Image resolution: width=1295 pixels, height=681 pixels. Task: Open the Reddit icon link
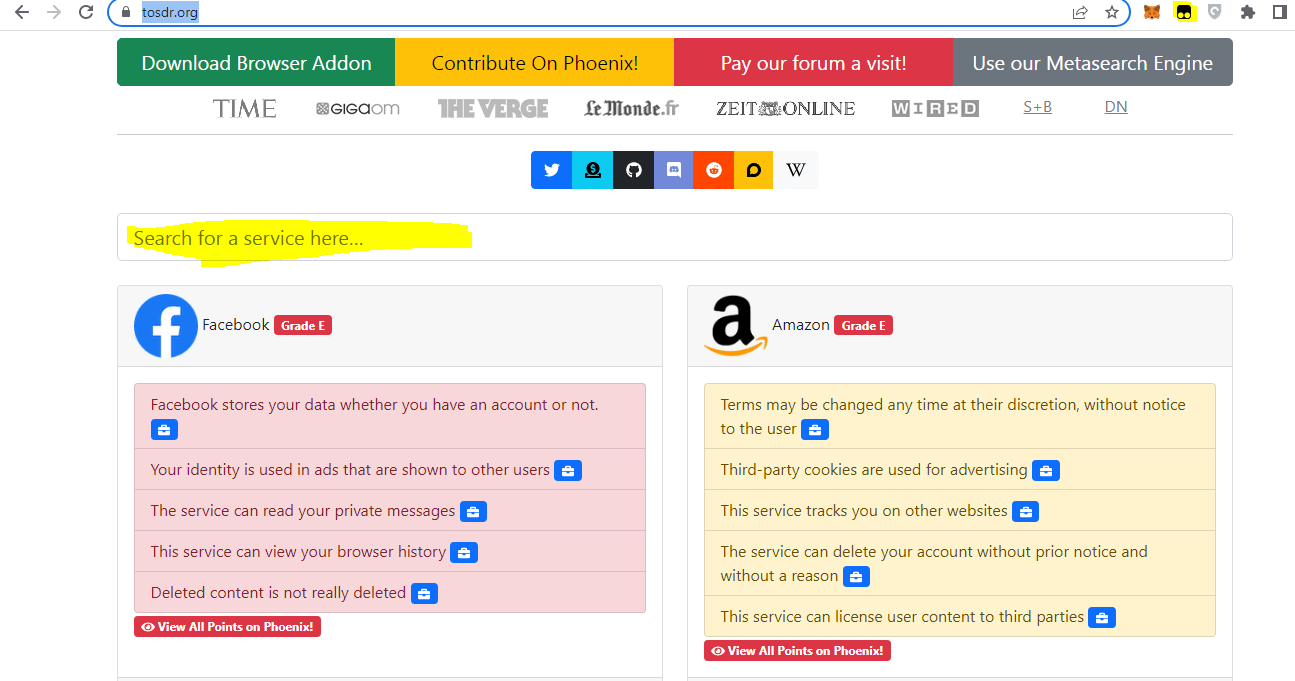pyautogui.click(x=714, y=170)
